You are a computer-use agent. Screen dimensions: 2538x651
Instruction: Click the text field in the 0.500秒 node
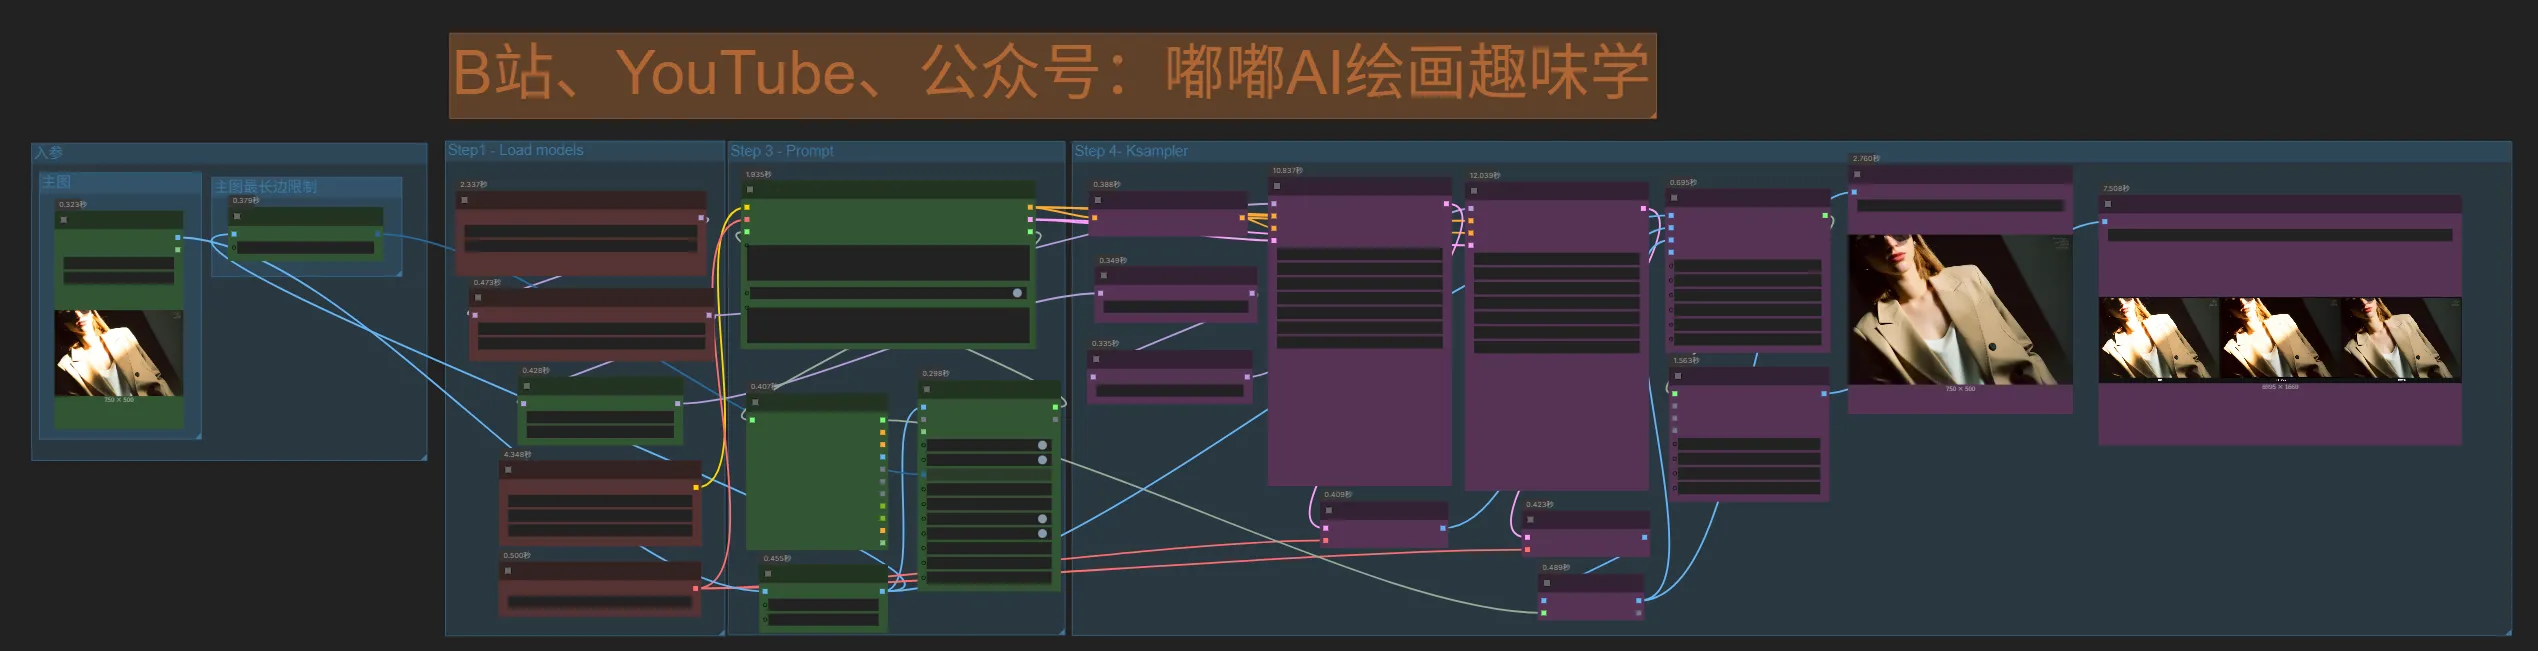click(x=599, y=602)
